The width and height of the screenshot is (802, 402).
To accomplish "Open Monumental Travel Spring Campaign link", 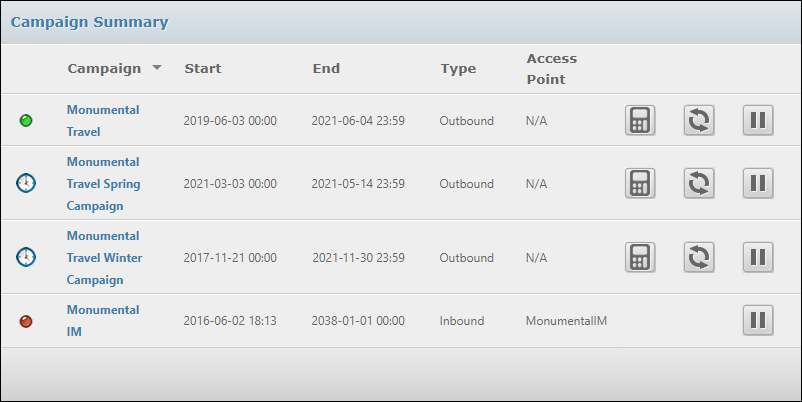I will point(103,184).
